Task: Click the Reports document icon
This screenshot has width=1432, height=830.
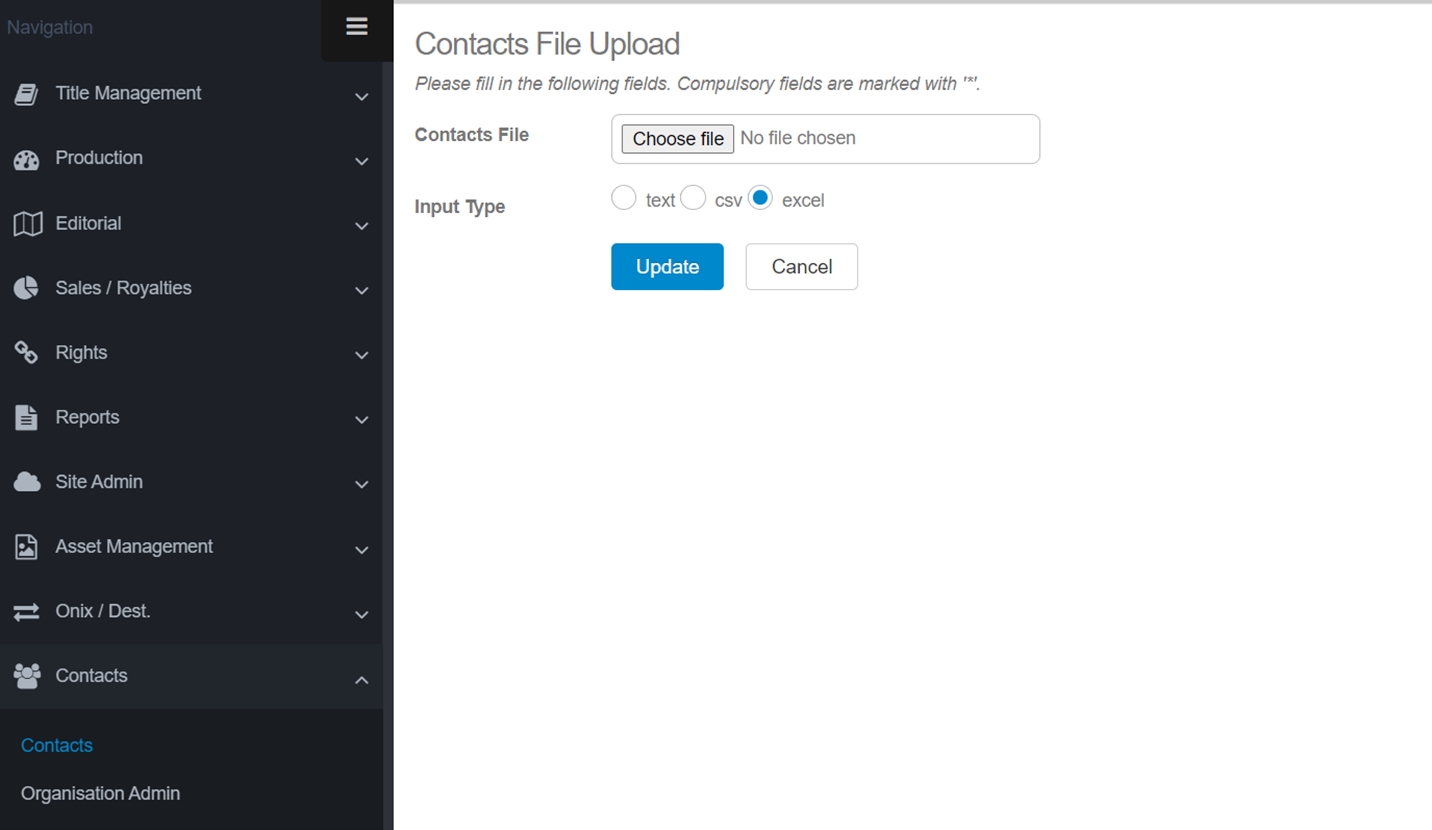Action: [27, 418]
